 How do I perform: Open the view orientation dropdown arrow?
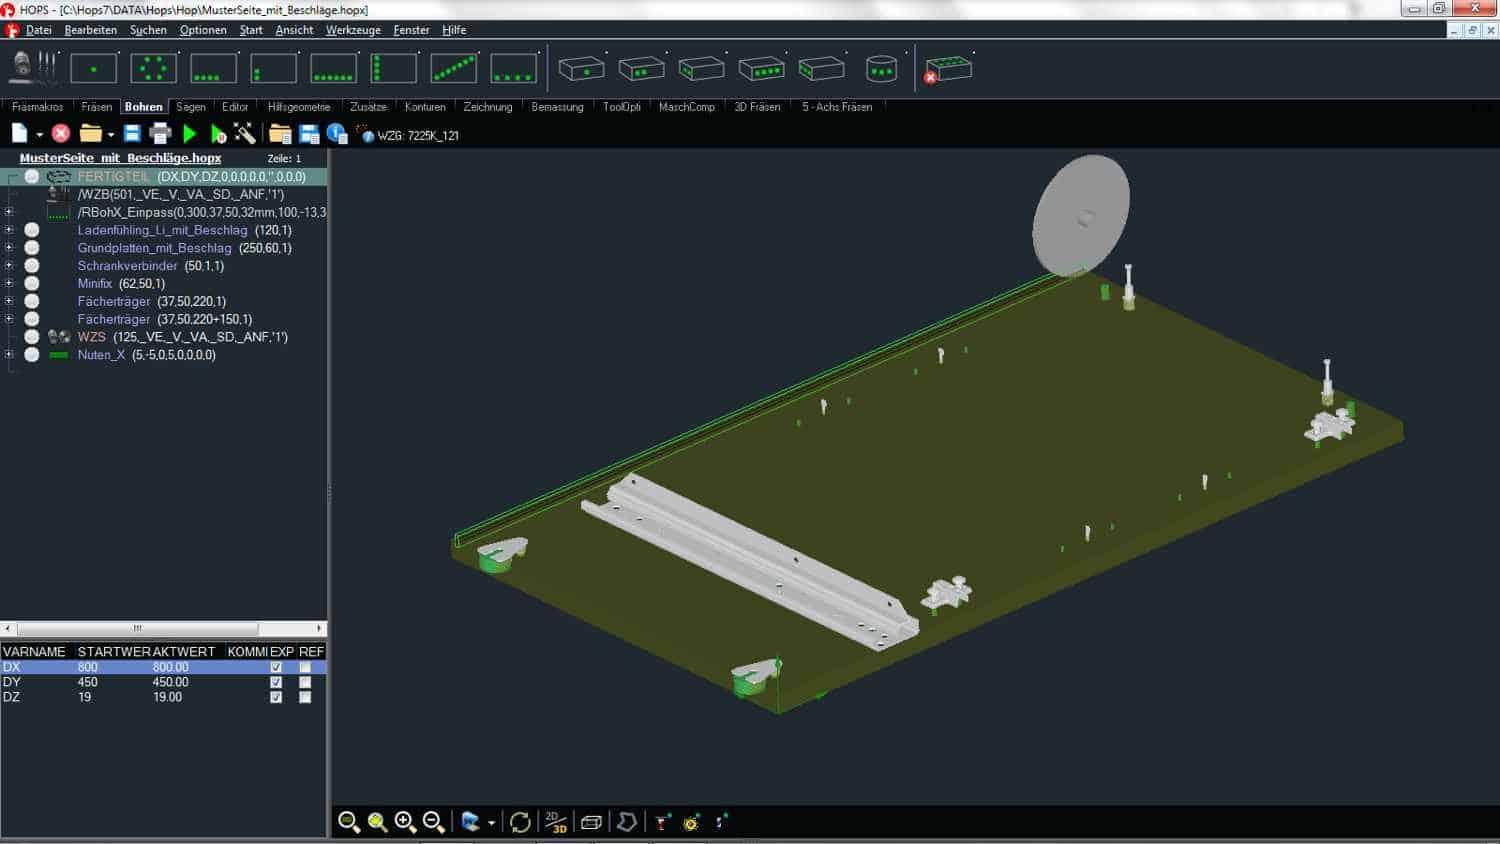[x=491, y=823]
